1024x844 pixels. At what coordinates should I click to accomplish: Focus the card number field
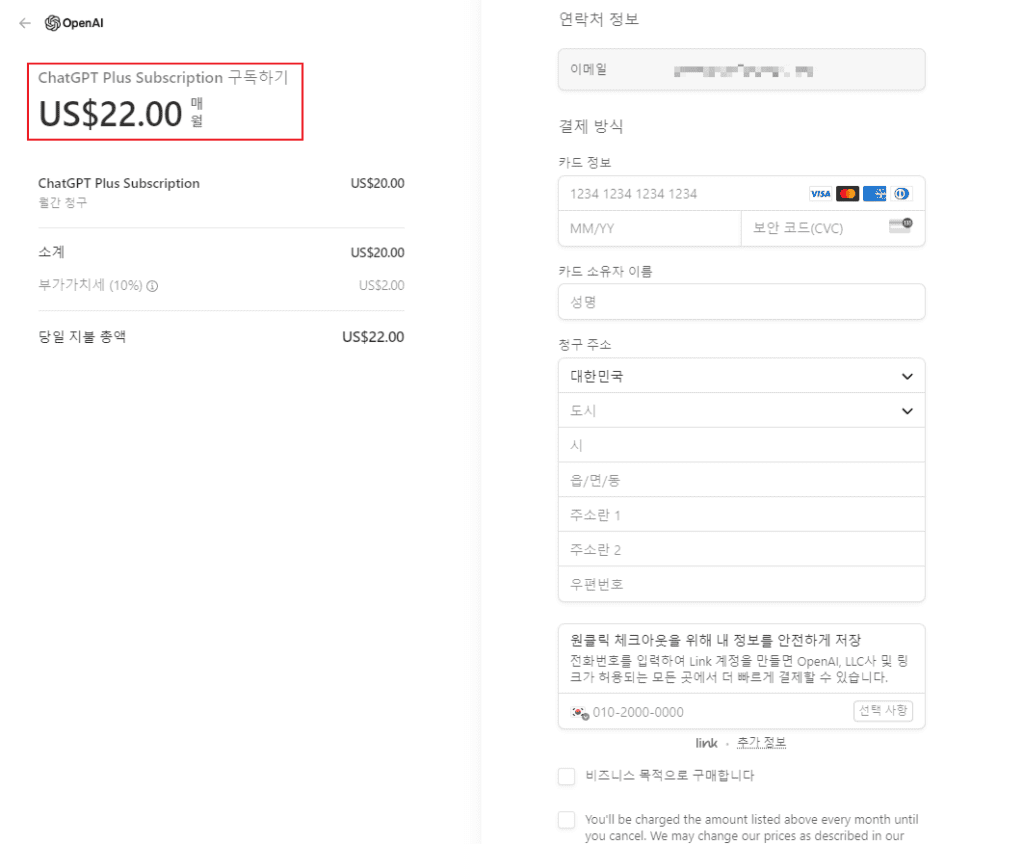(680, 194)
